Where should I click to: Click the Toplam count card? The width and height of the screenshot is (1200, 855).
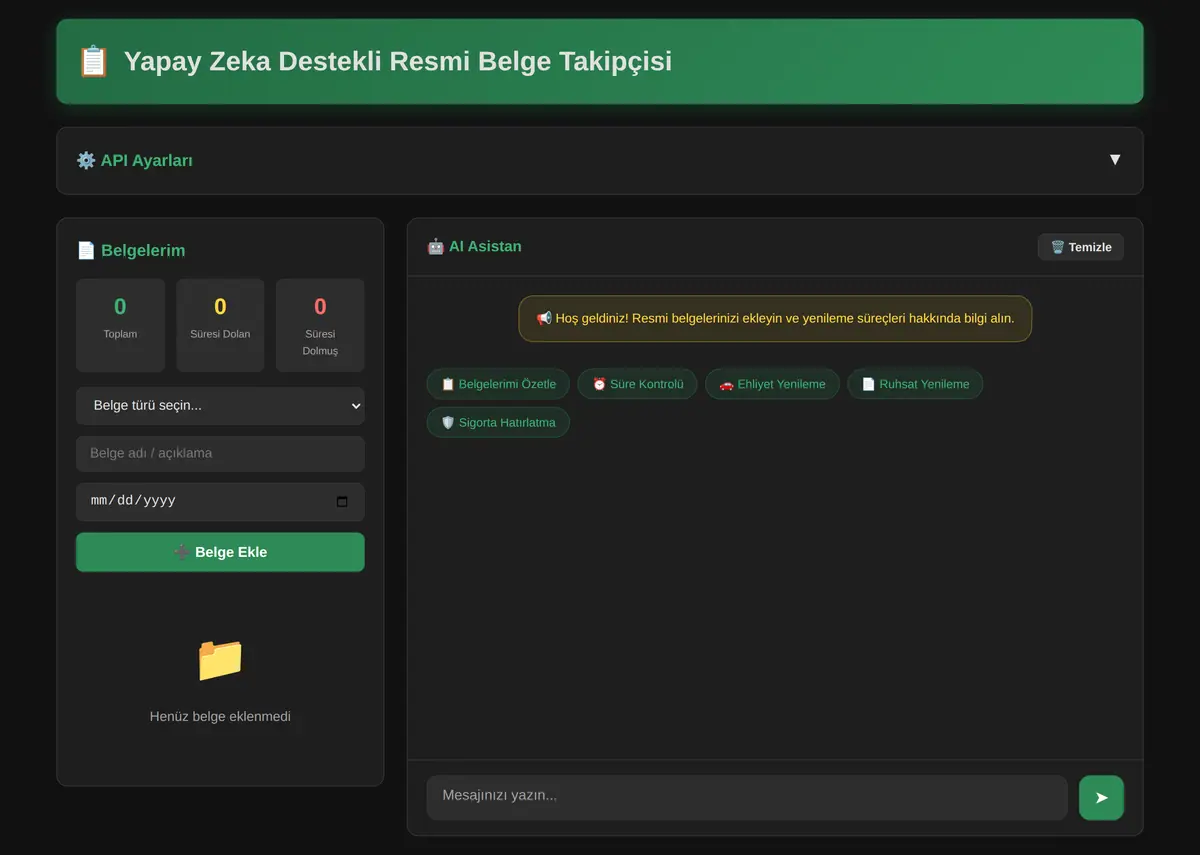pos(120,325)
